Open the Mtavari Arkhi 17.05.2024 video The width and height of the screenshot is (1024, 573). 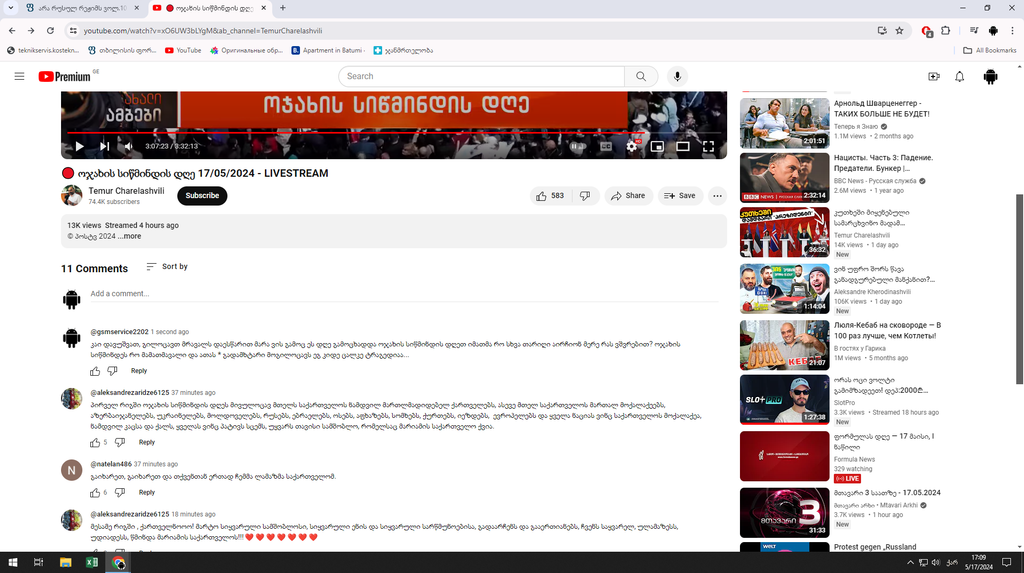(x=784, y=512)
